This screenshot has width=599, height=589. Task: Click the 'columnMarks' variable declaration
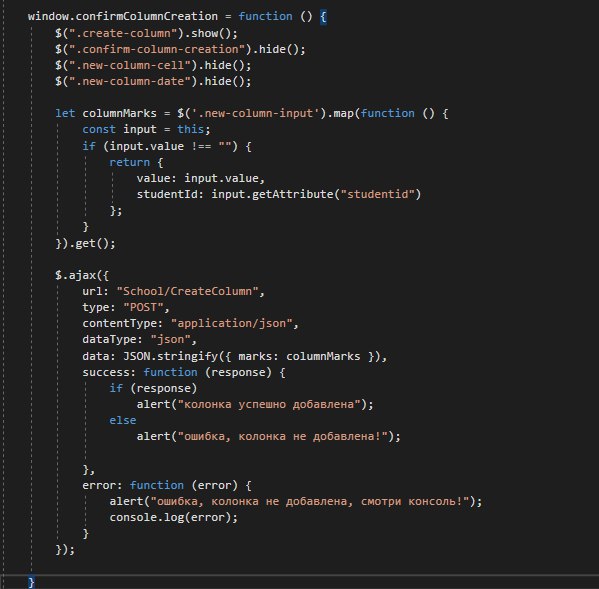(120, 113)
